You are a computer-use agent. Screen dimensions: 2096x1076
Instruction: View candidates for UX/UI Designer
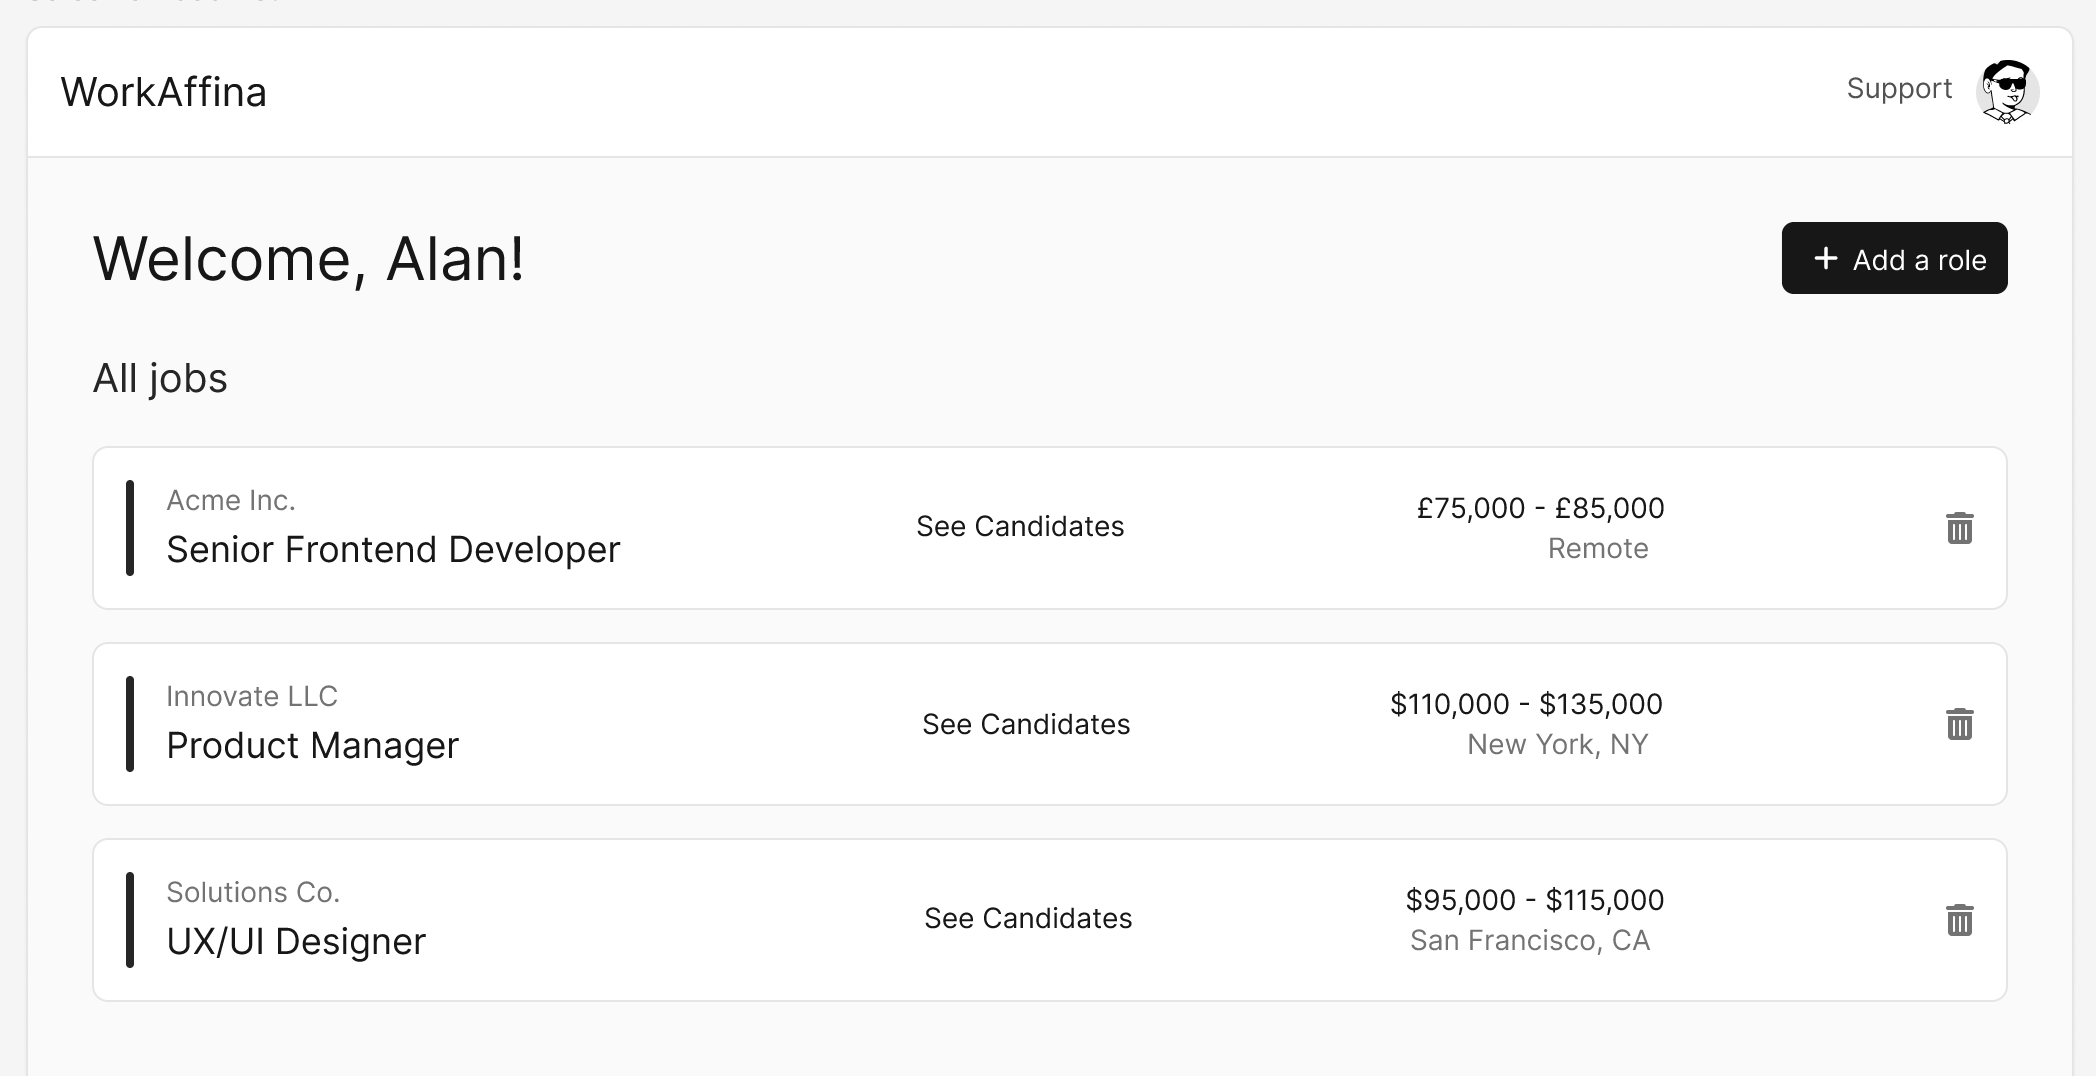(1028, 918)
